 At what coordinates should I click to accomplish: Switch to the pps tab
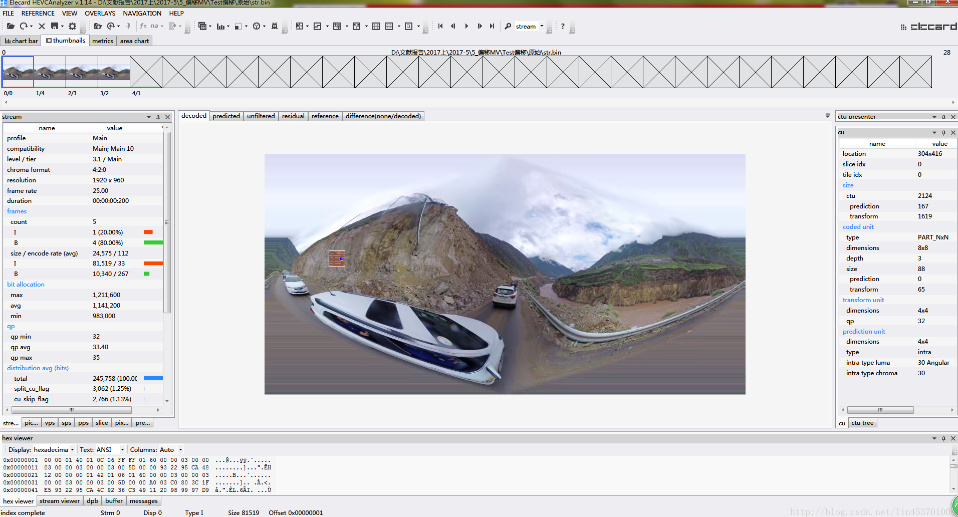click(83, 423)
